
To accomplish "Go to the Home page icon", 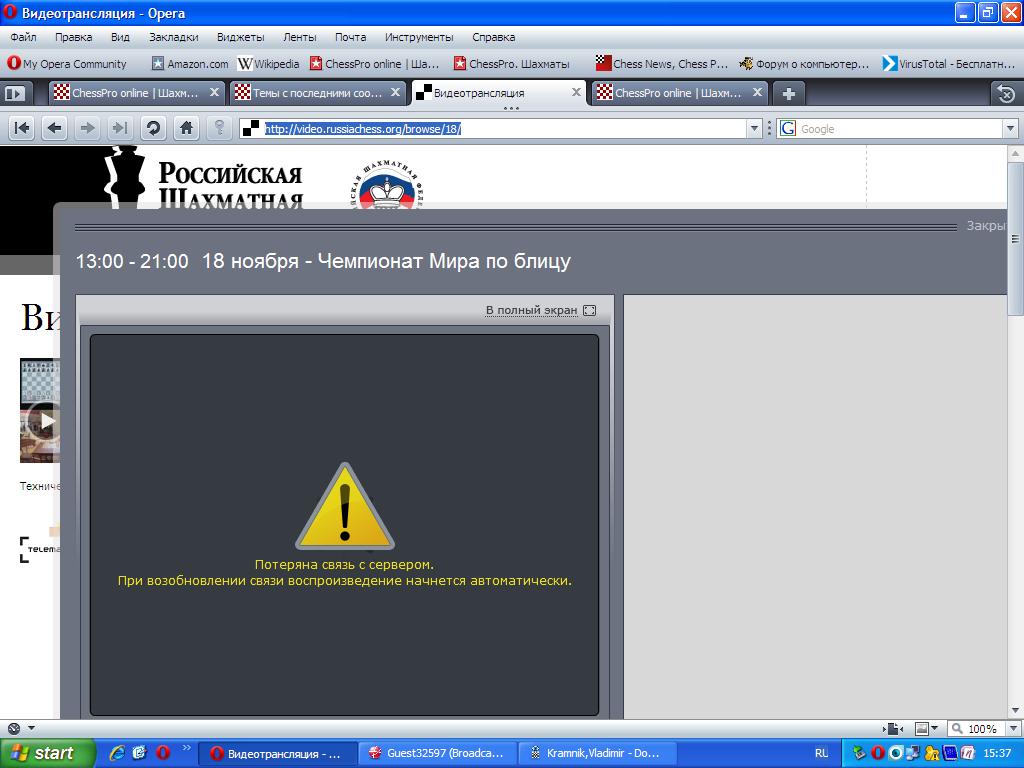I will pos(186,128).
